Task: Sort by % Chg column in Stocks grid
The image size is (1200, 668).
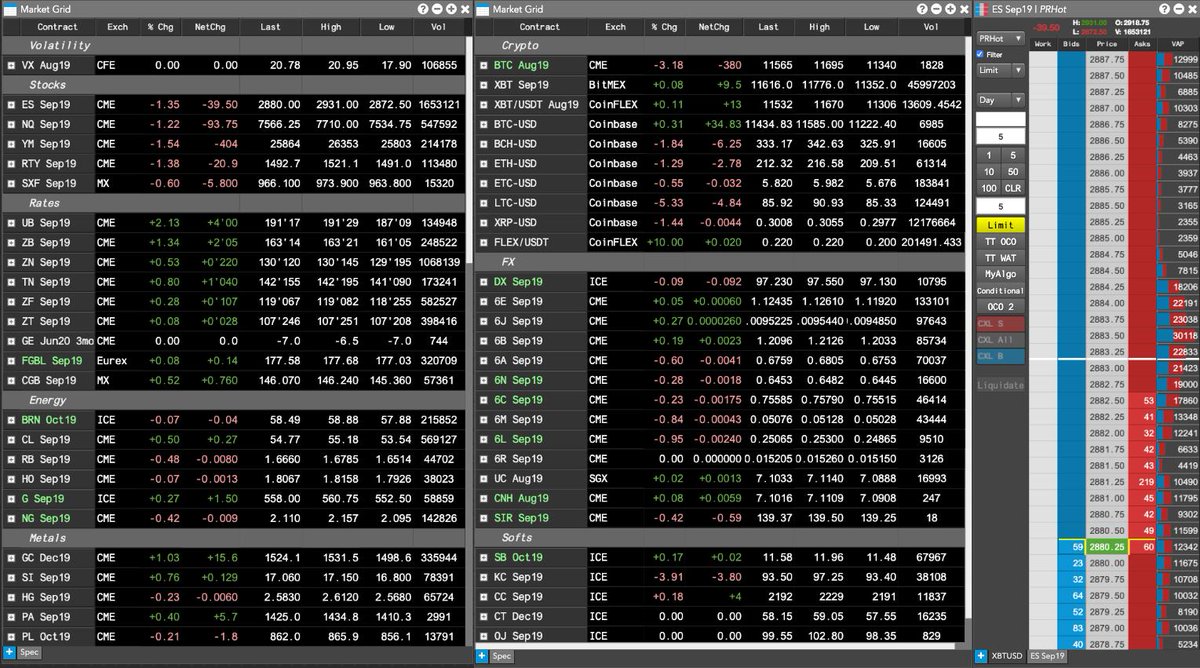Action: 161,27
